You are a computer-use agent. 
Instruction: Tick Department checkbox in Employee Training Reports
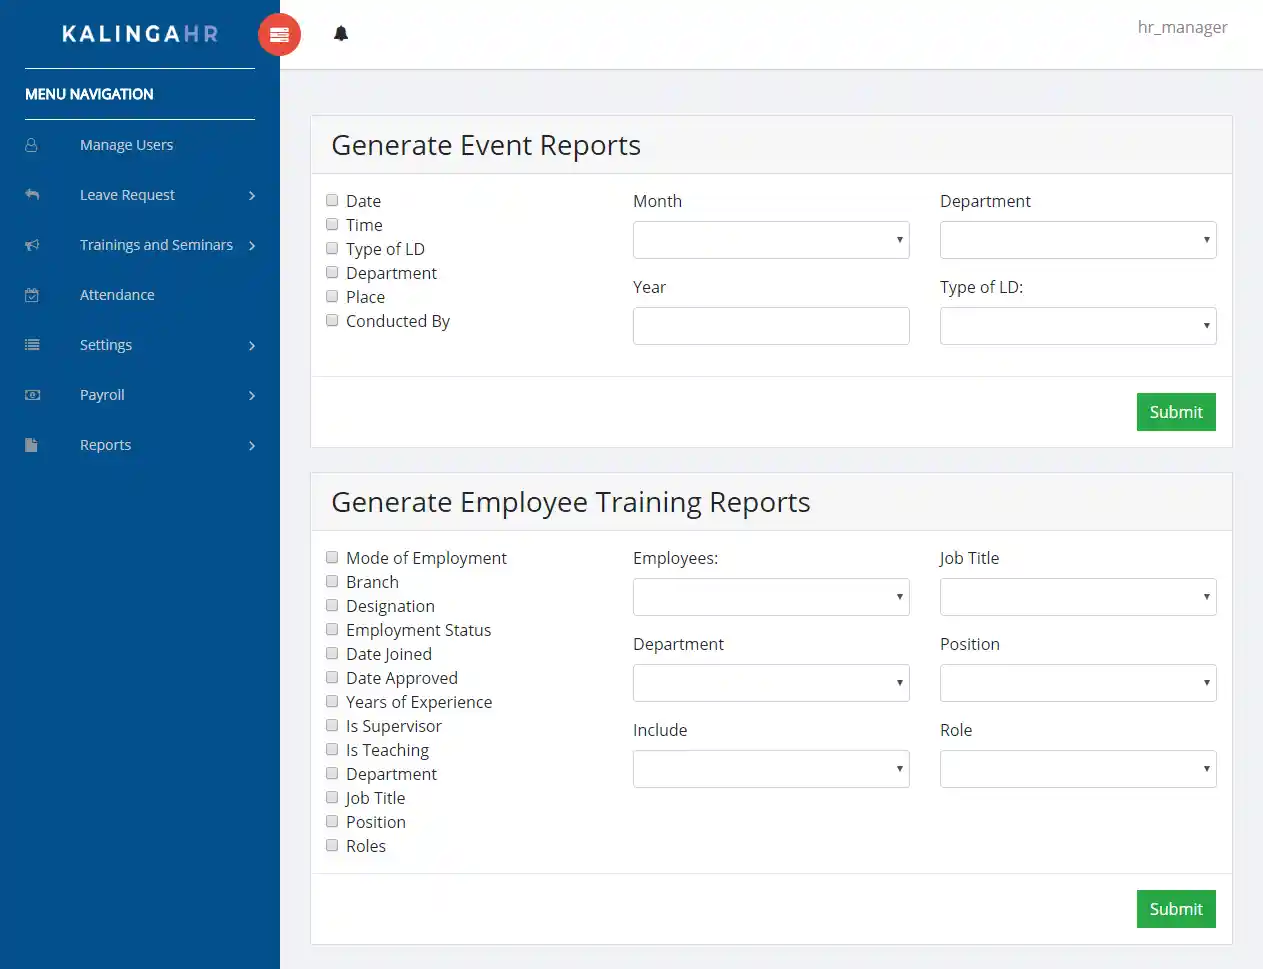pos(332,773)
